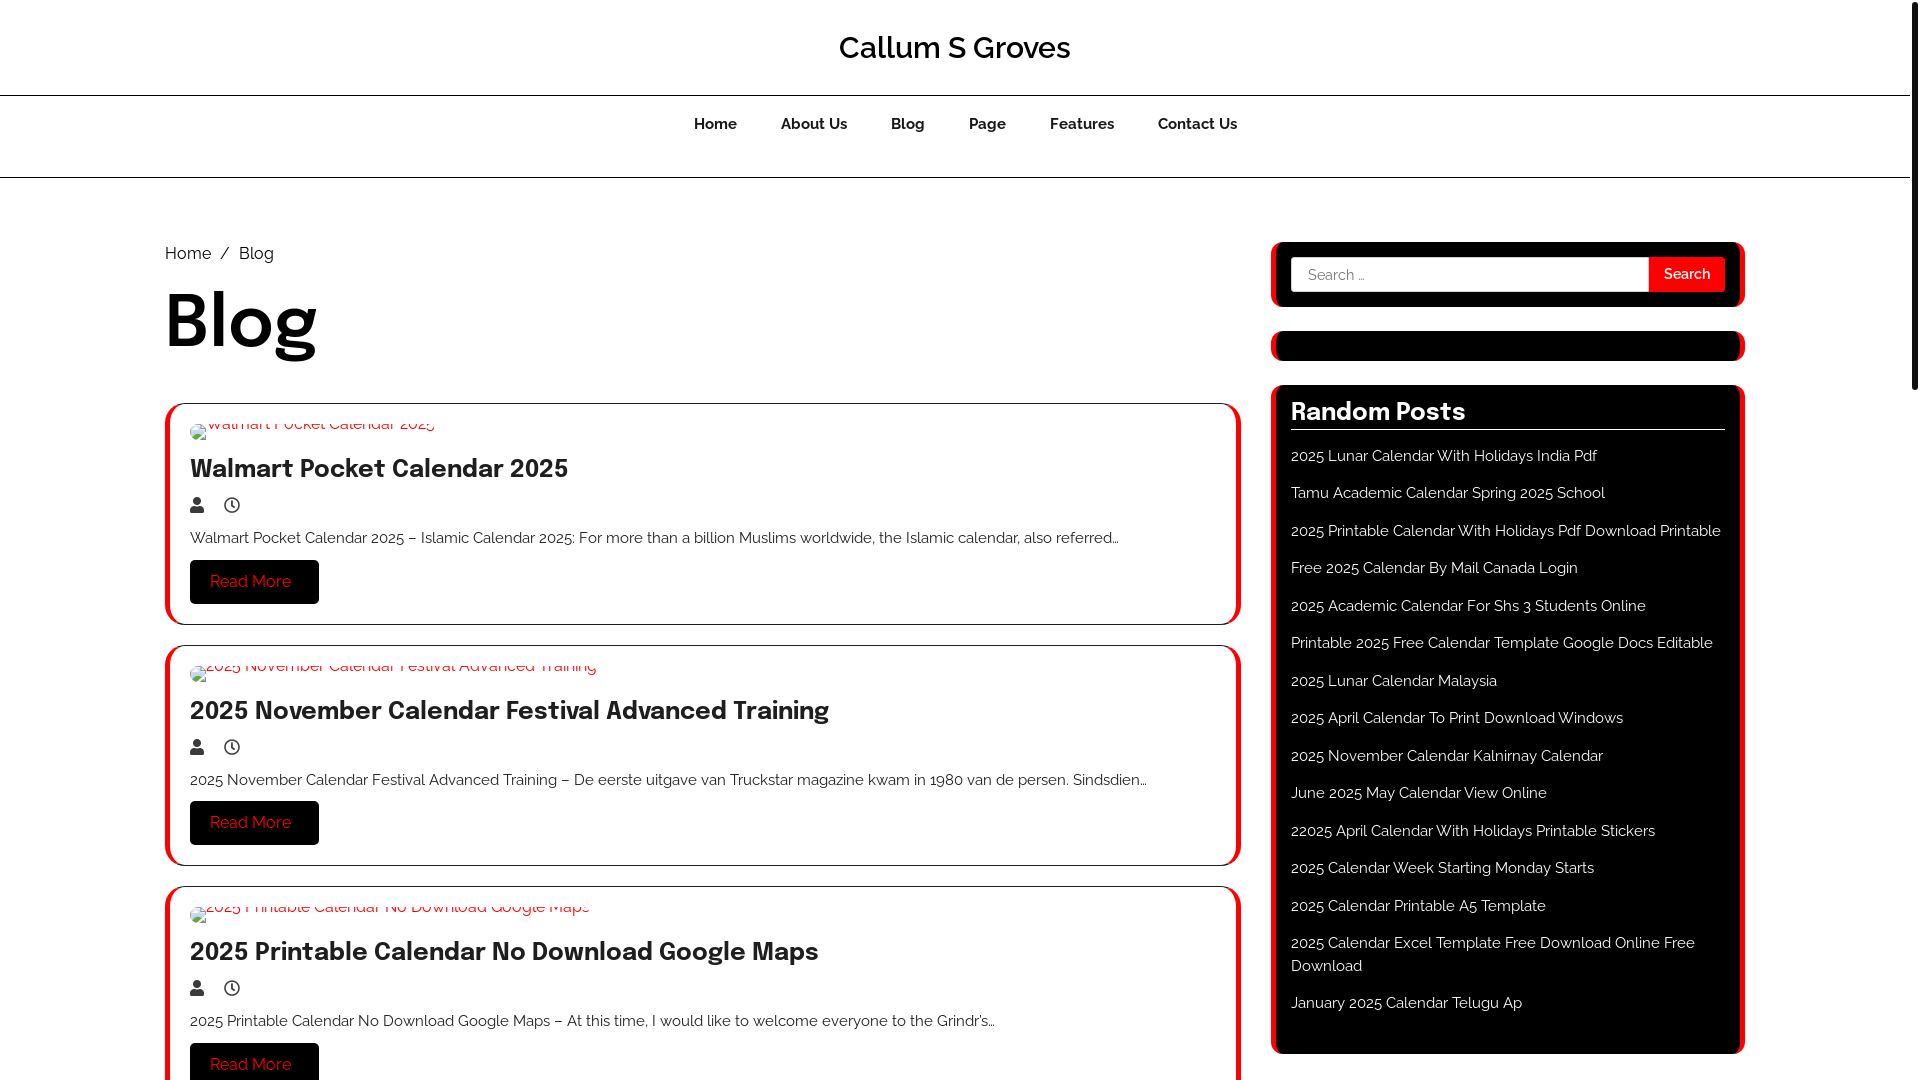
Task: Open 2025 Calendar Excel Template Free Download Online
Action: [1492, 954]
